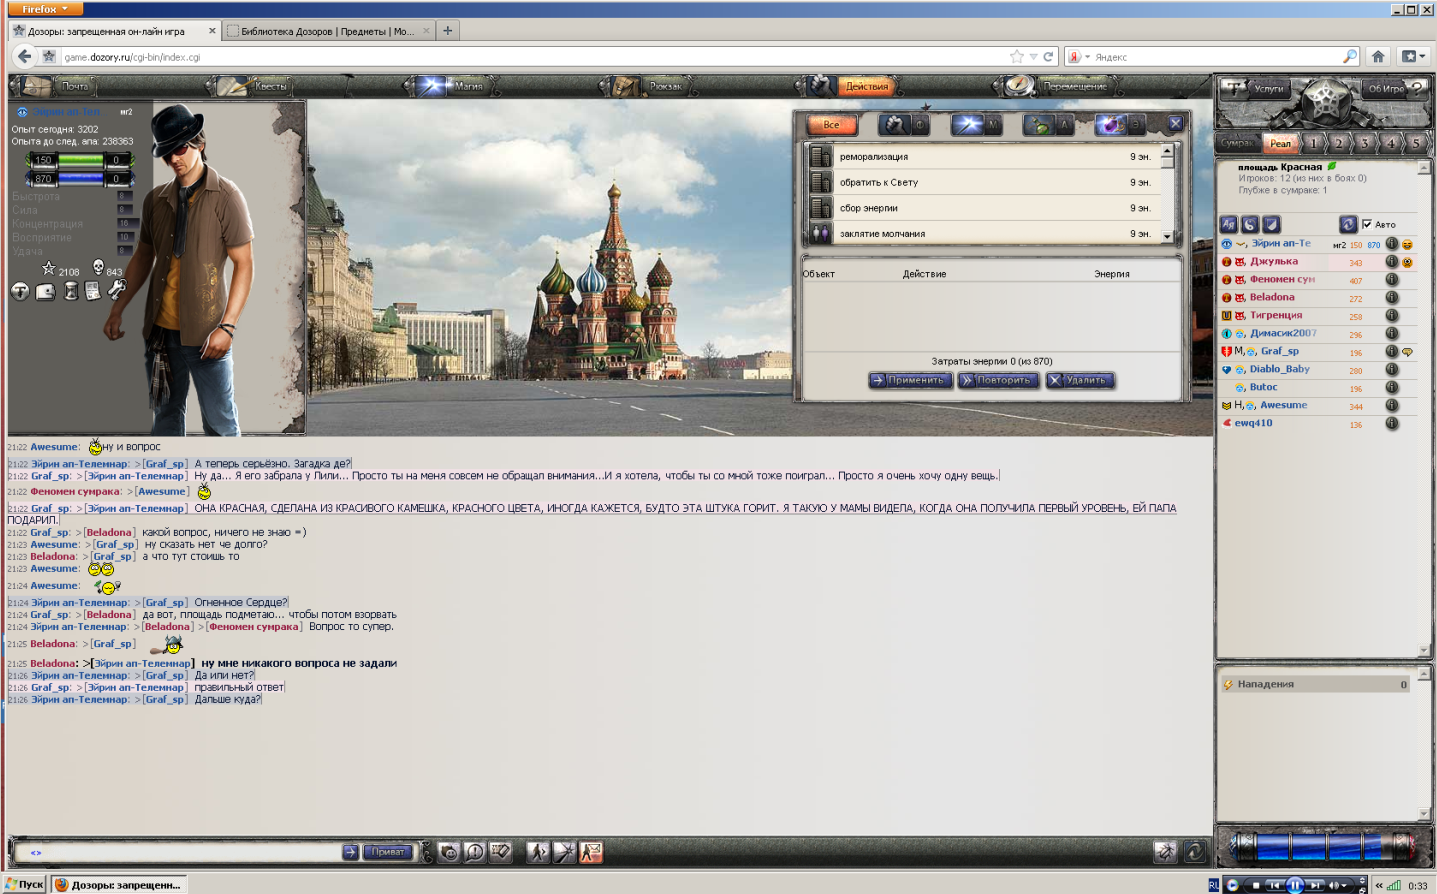The image size is (1437, 894).
Task: Filter actions by the green potion category
Action: point(1048,125)
